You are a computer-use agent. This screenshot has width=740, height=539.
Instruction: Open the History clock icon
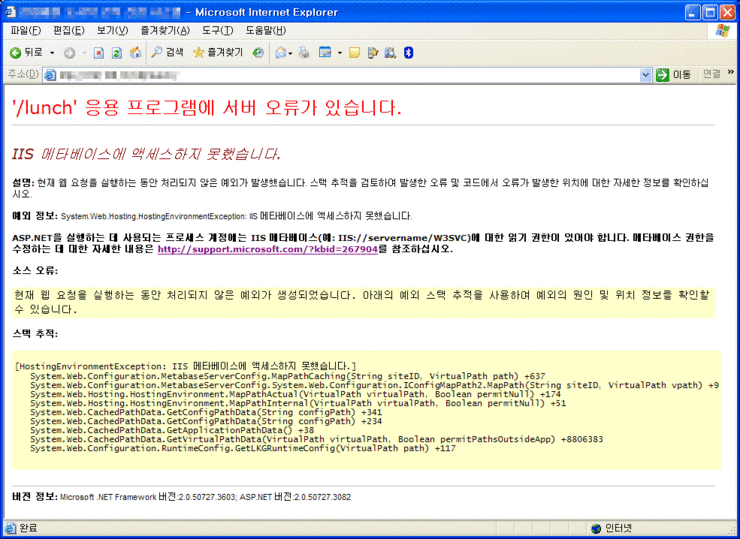tap(258, 52)
